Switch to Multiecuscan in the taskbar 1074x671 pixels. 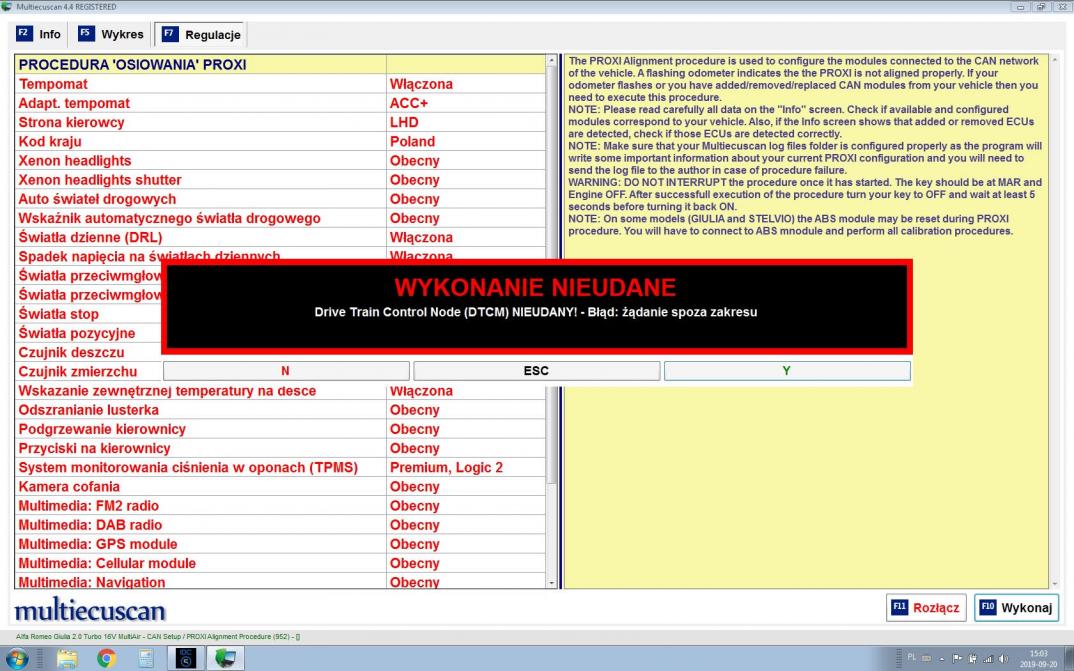click(x=225, y=659)
